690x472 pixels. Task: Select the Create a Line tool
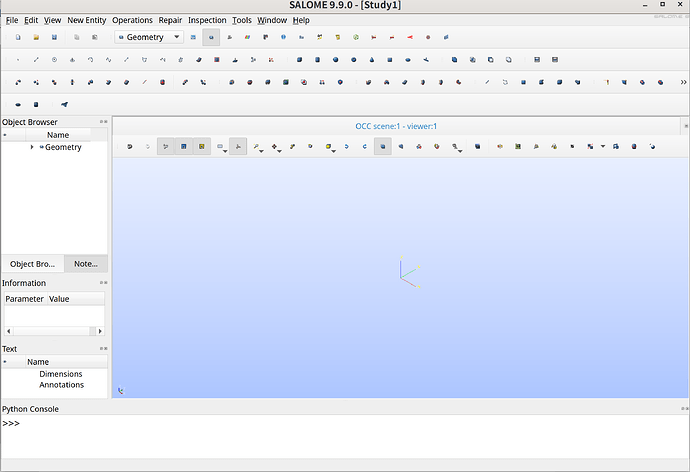pos(36,60)
